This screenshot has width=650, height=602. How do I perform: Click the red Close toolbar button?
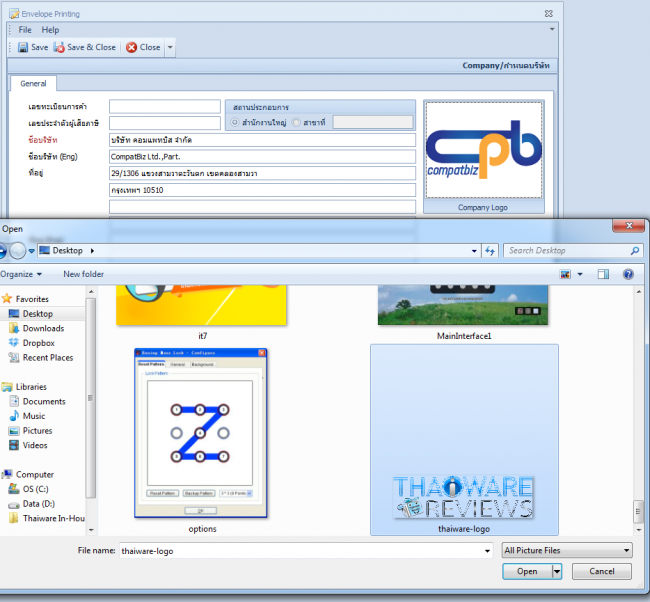coord(143,47)
